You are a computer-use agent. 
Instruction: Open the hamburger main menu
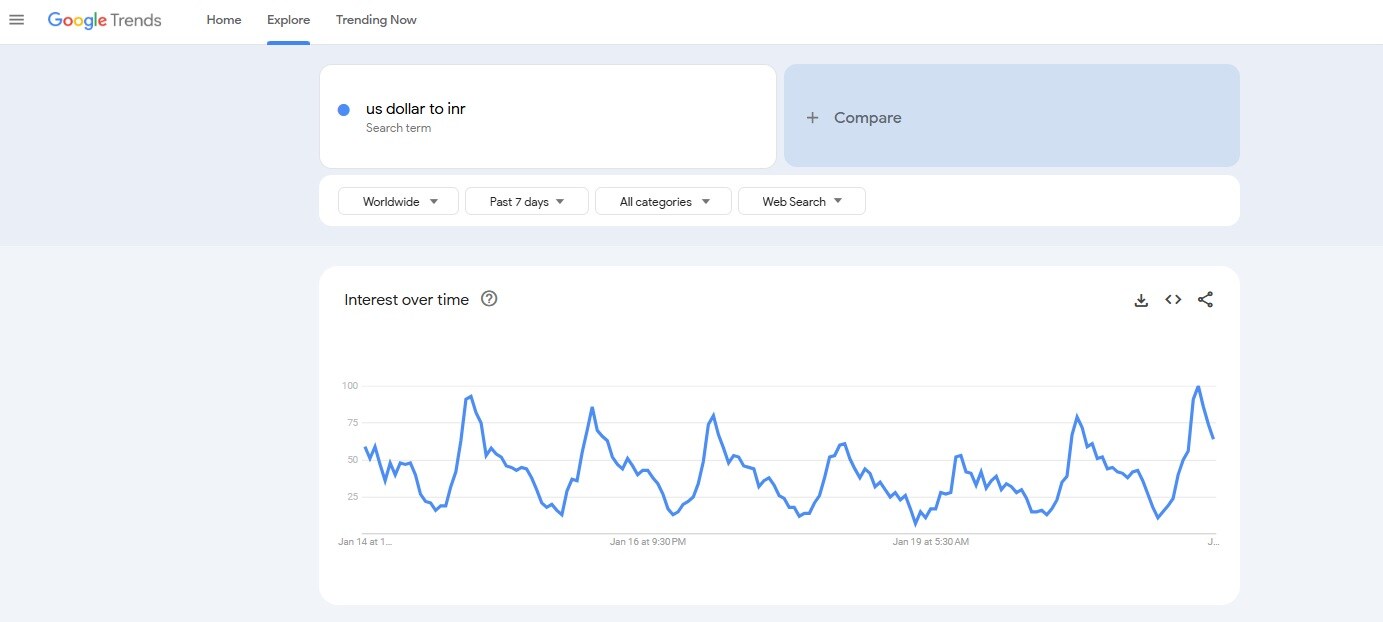(x=16, y=20)
